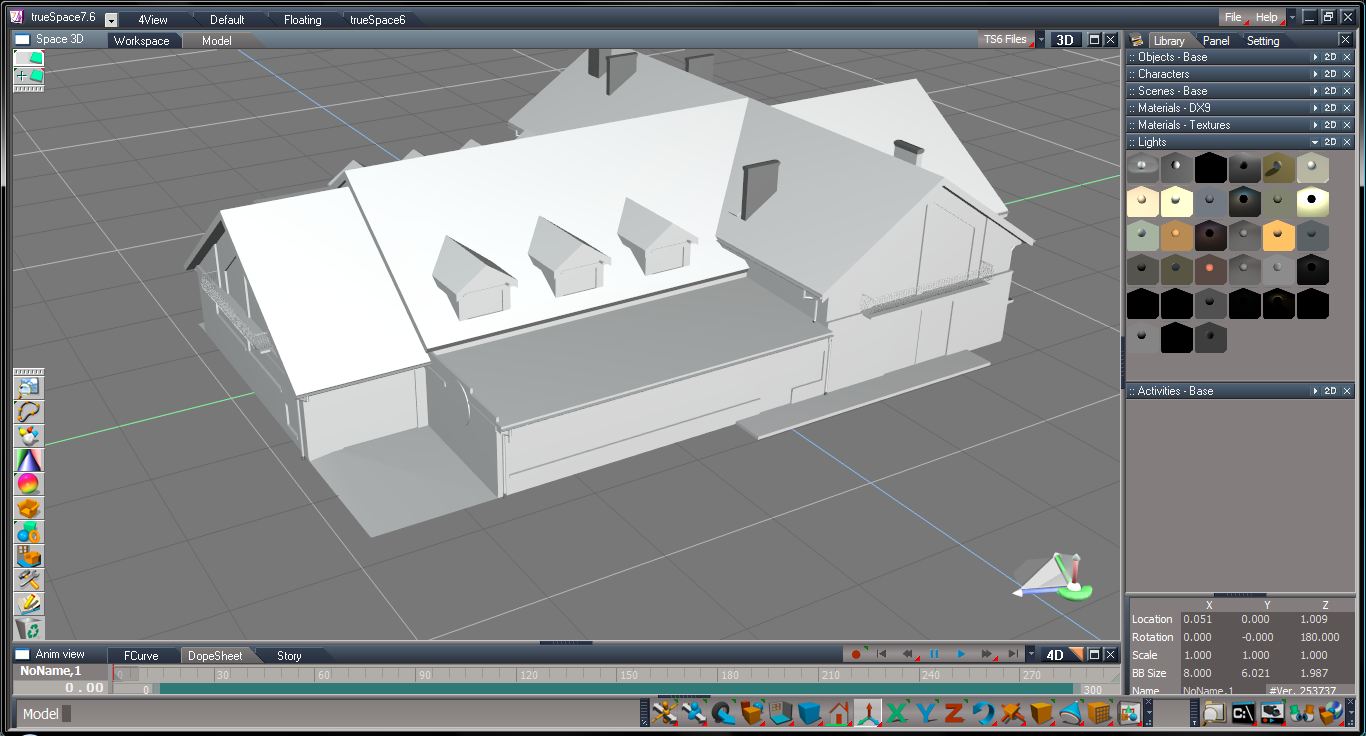1366x736 pixels.
Task: Open dropdown arrow next to TS6 Files
Action: point(1041,40)
